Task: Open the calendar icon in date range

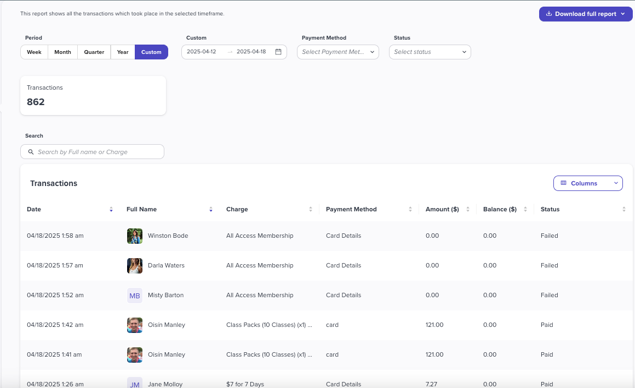Action: pyautogui.click(x=278, y=52)
